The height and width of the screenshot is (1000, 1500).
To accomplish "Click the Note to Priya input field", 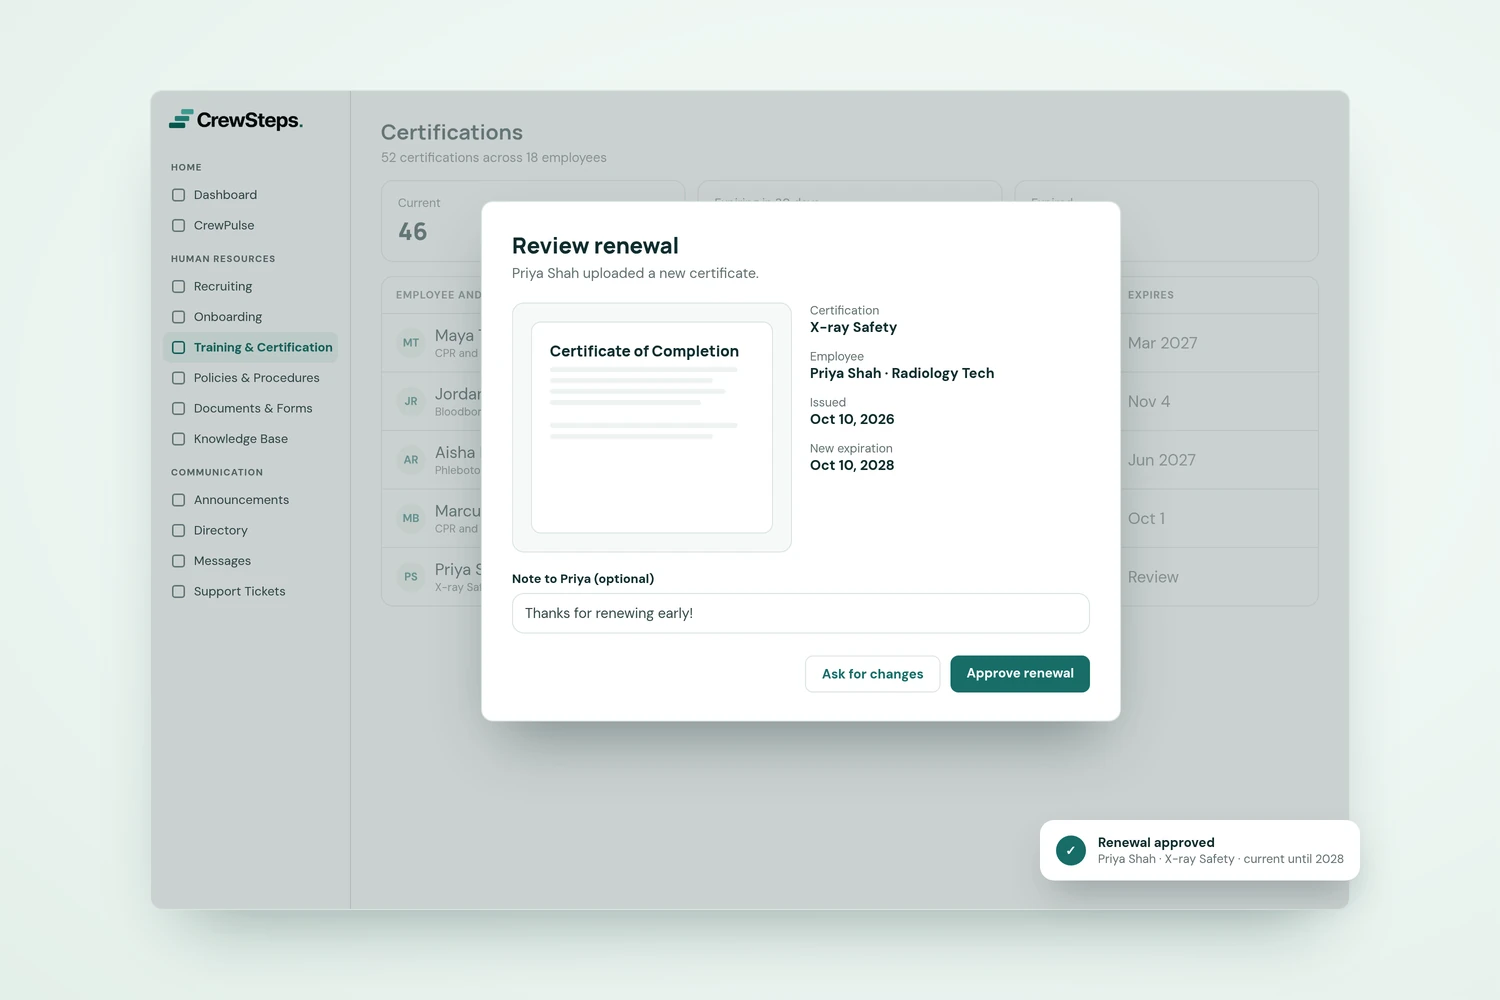I will 800,613.
